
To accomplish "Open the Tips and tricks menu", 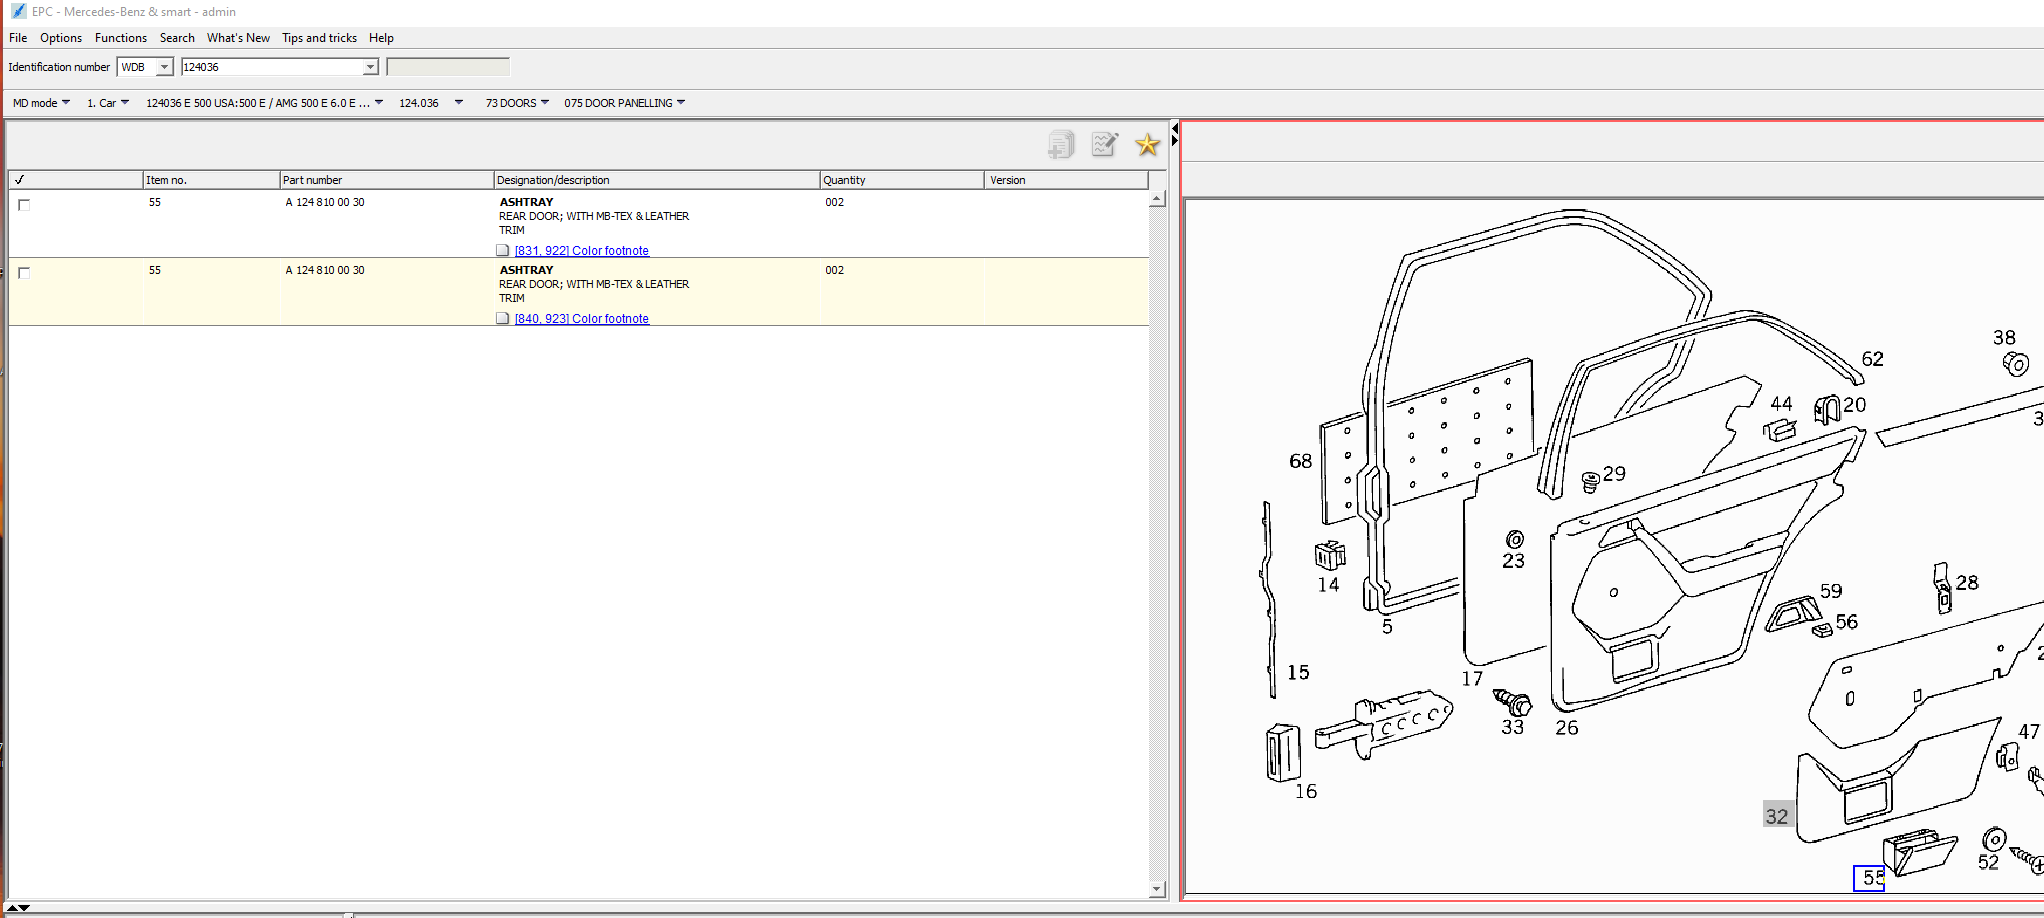I will [x=319, y=38].
